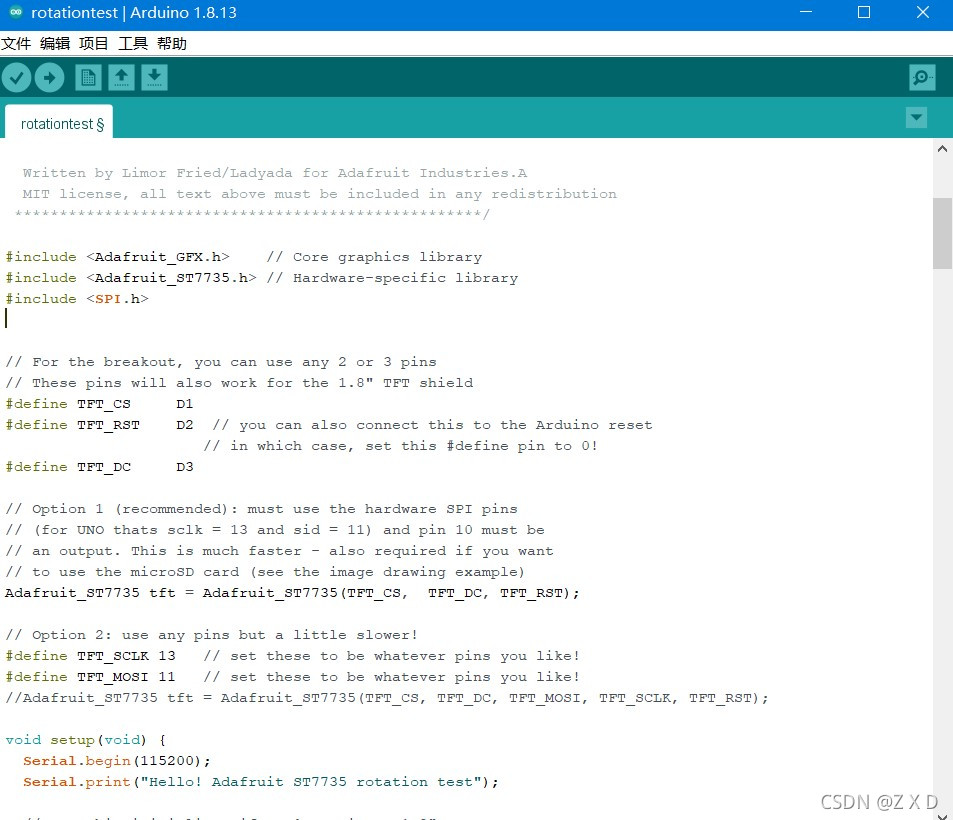Click the comment '// Option 2: use any pins'

212,635
